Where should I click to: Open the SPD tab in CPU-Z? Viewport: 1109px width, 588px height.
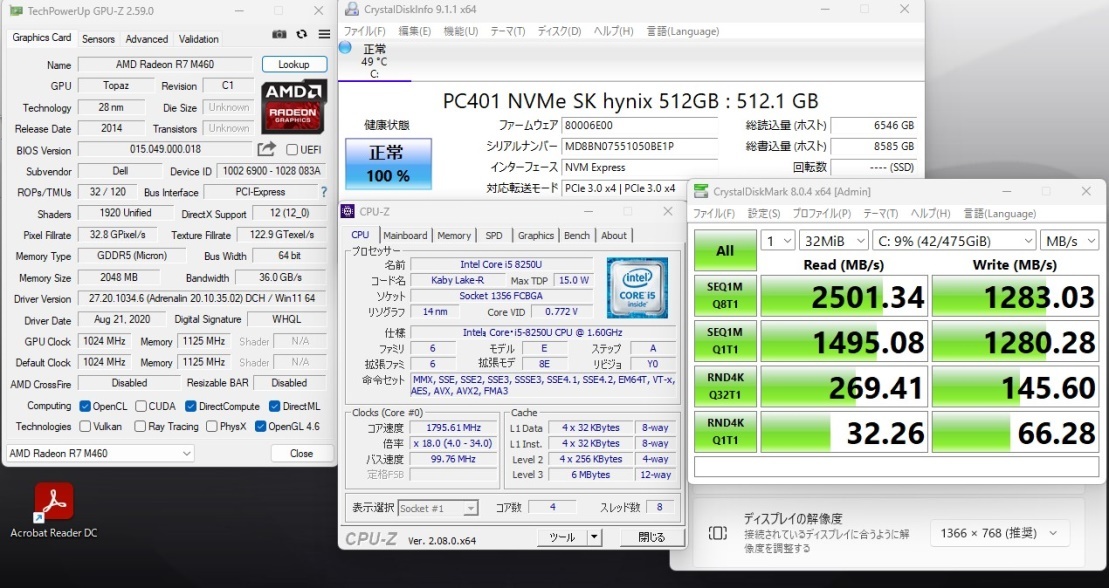point(494,236)
